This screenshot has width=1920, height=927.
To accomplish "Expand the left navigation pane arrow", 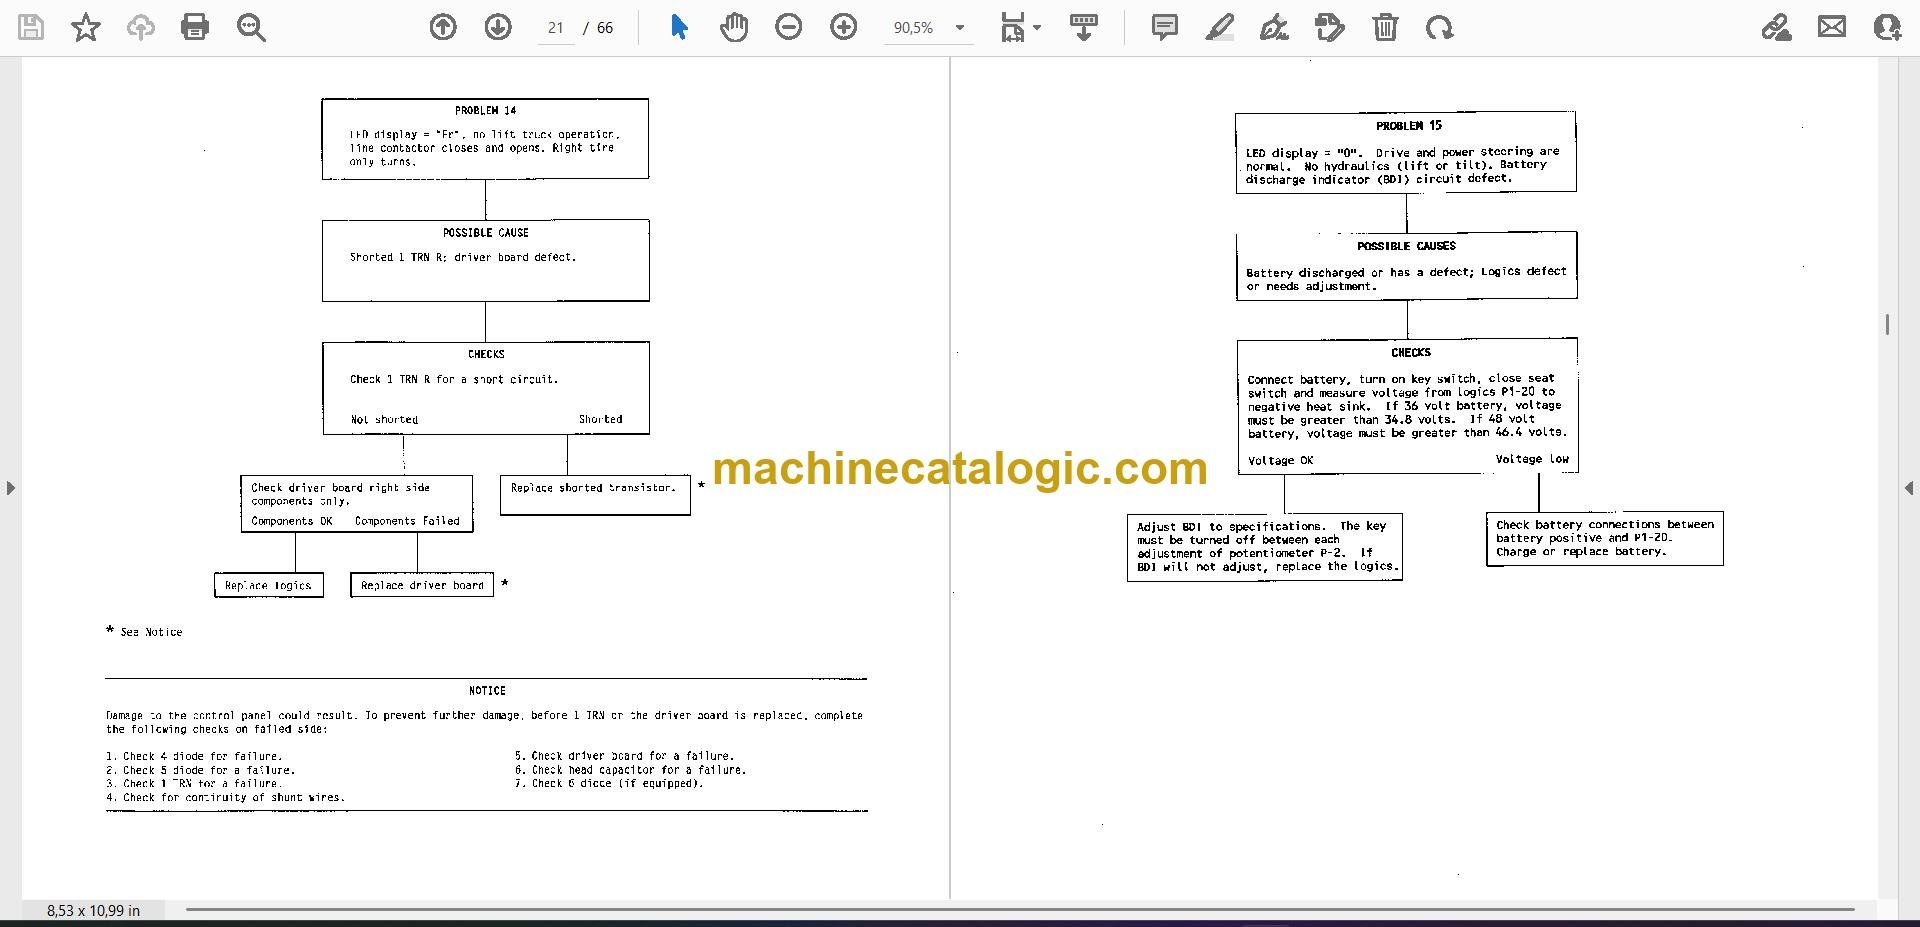I will (x=10, y=488).
